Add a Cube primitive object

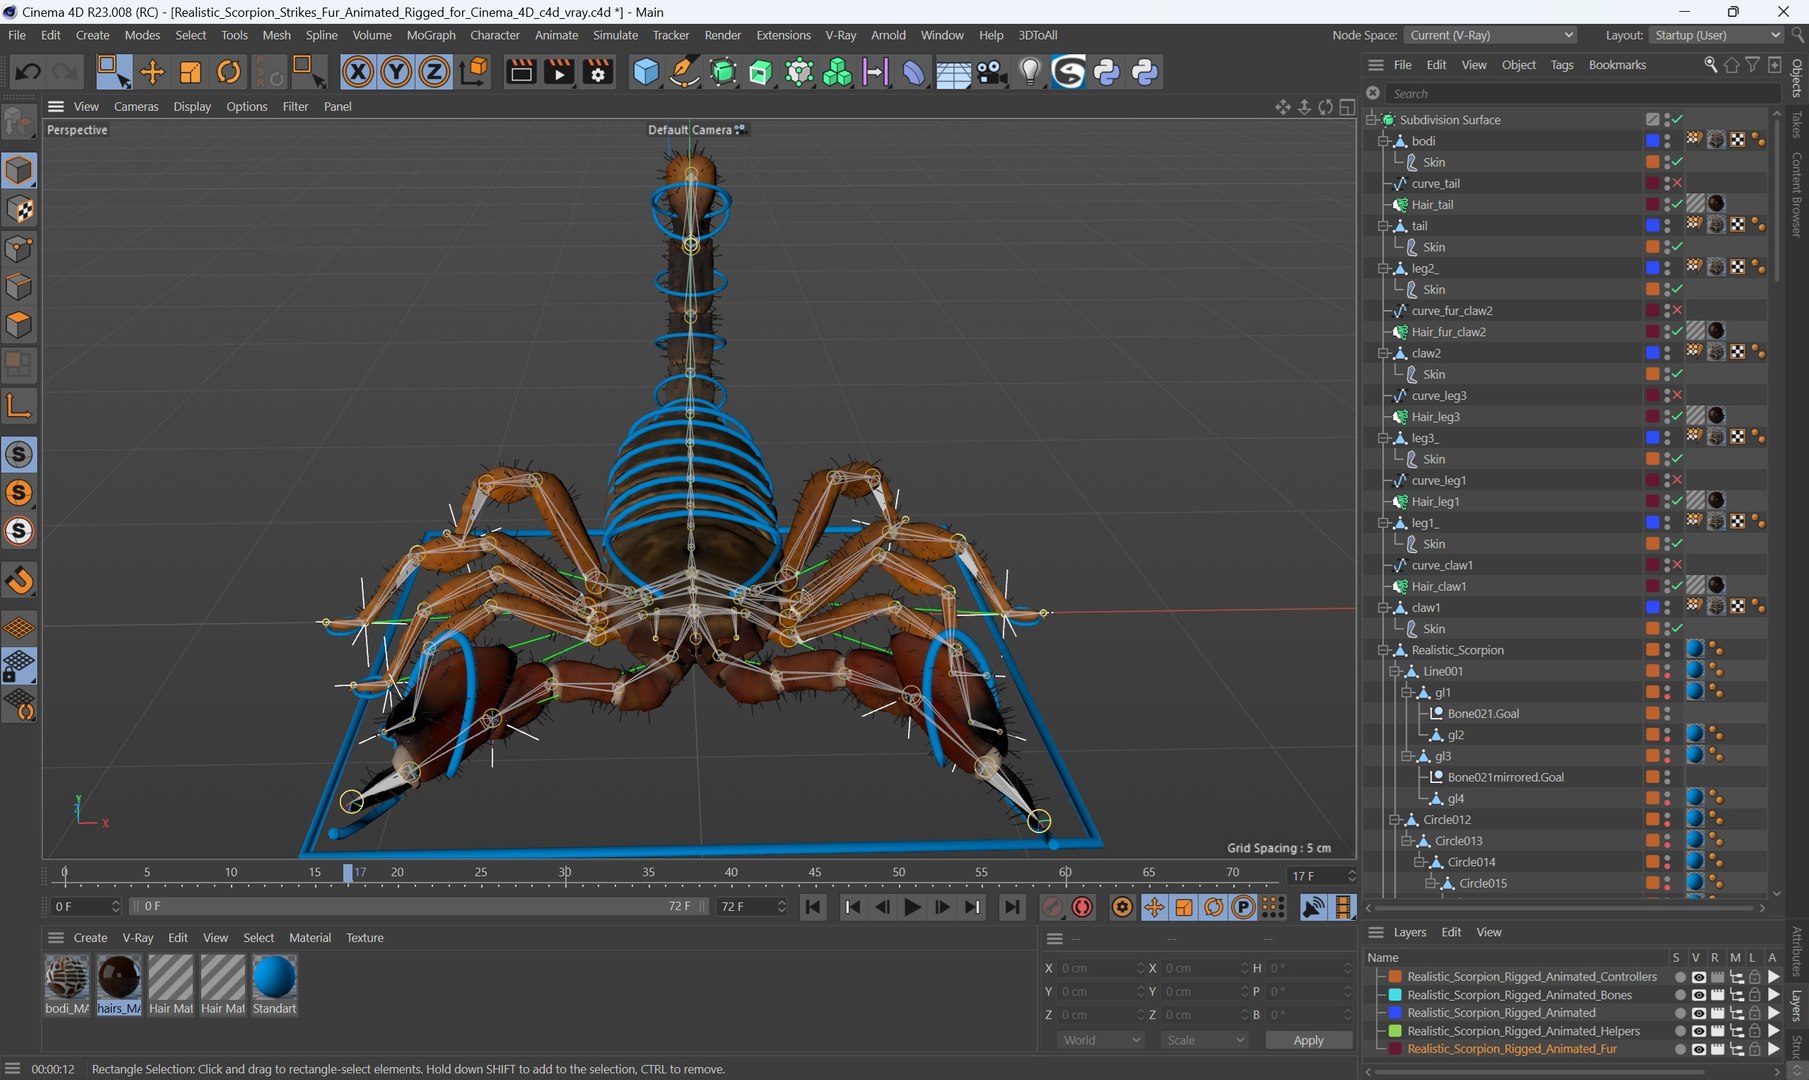(x=646, y=72)
